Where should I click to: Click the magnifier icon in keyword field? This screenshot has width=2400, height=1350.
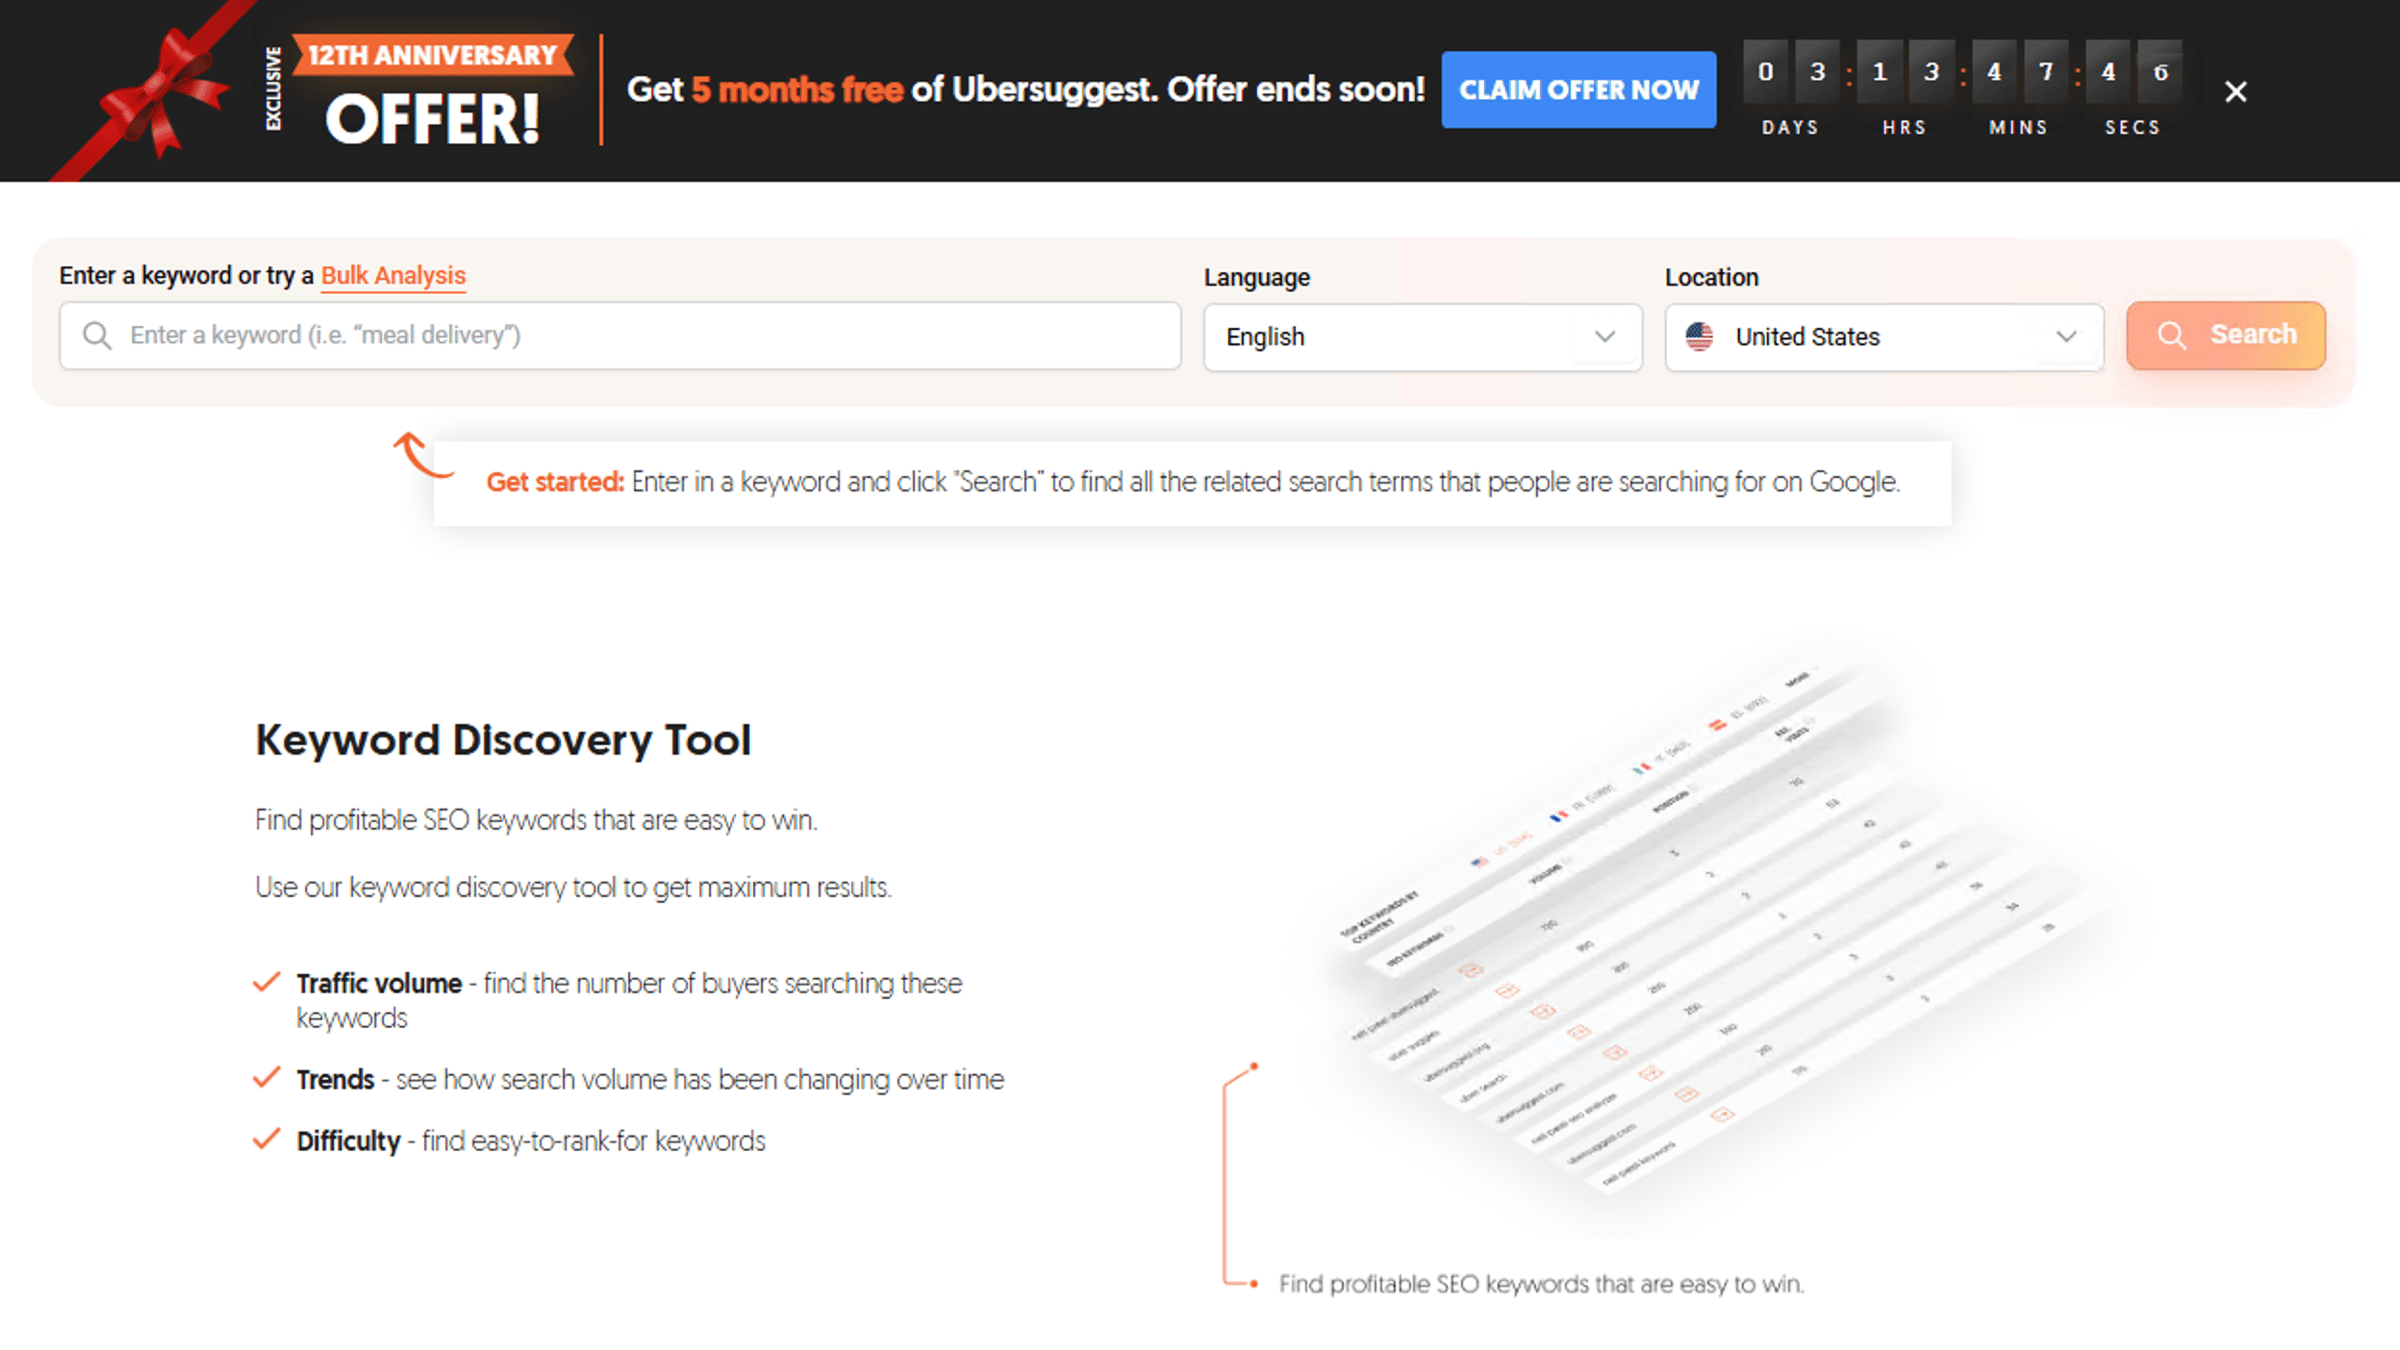point(97,335)
